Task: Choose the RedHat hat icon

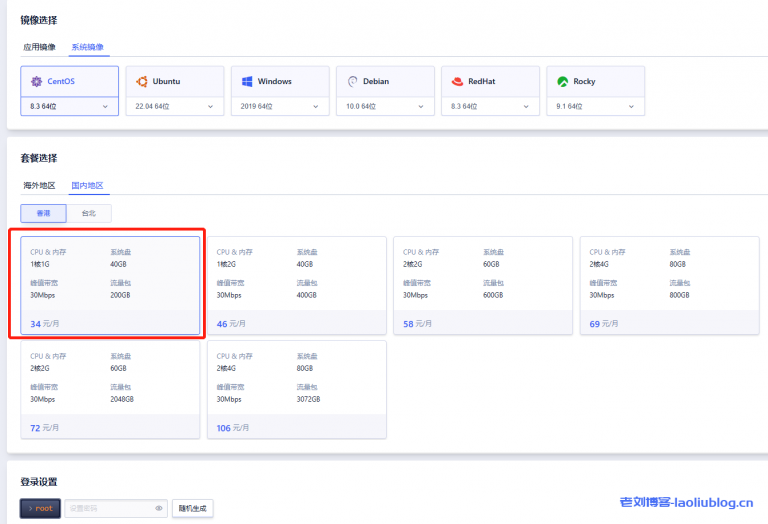Action: [x=458, y=81]
